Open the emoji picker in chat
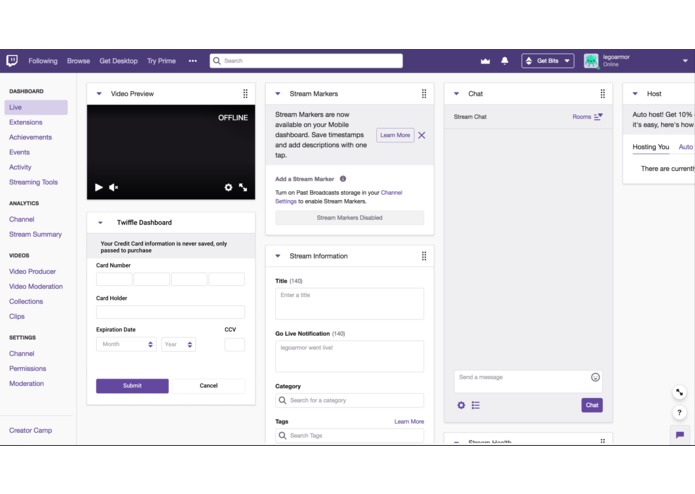This screenshot has height=494, width=695. [x=595, y=377]
